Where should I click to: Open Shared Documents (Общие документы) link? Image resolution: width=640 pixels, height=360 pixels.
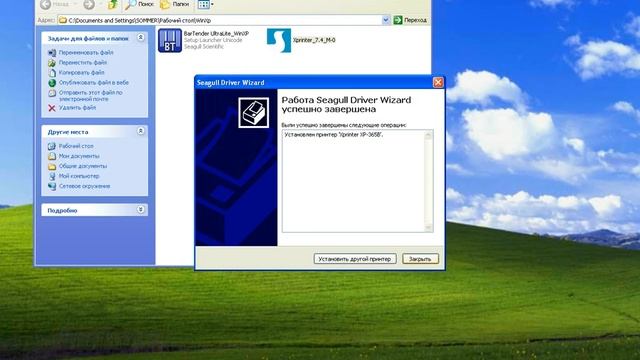(83, 166)
